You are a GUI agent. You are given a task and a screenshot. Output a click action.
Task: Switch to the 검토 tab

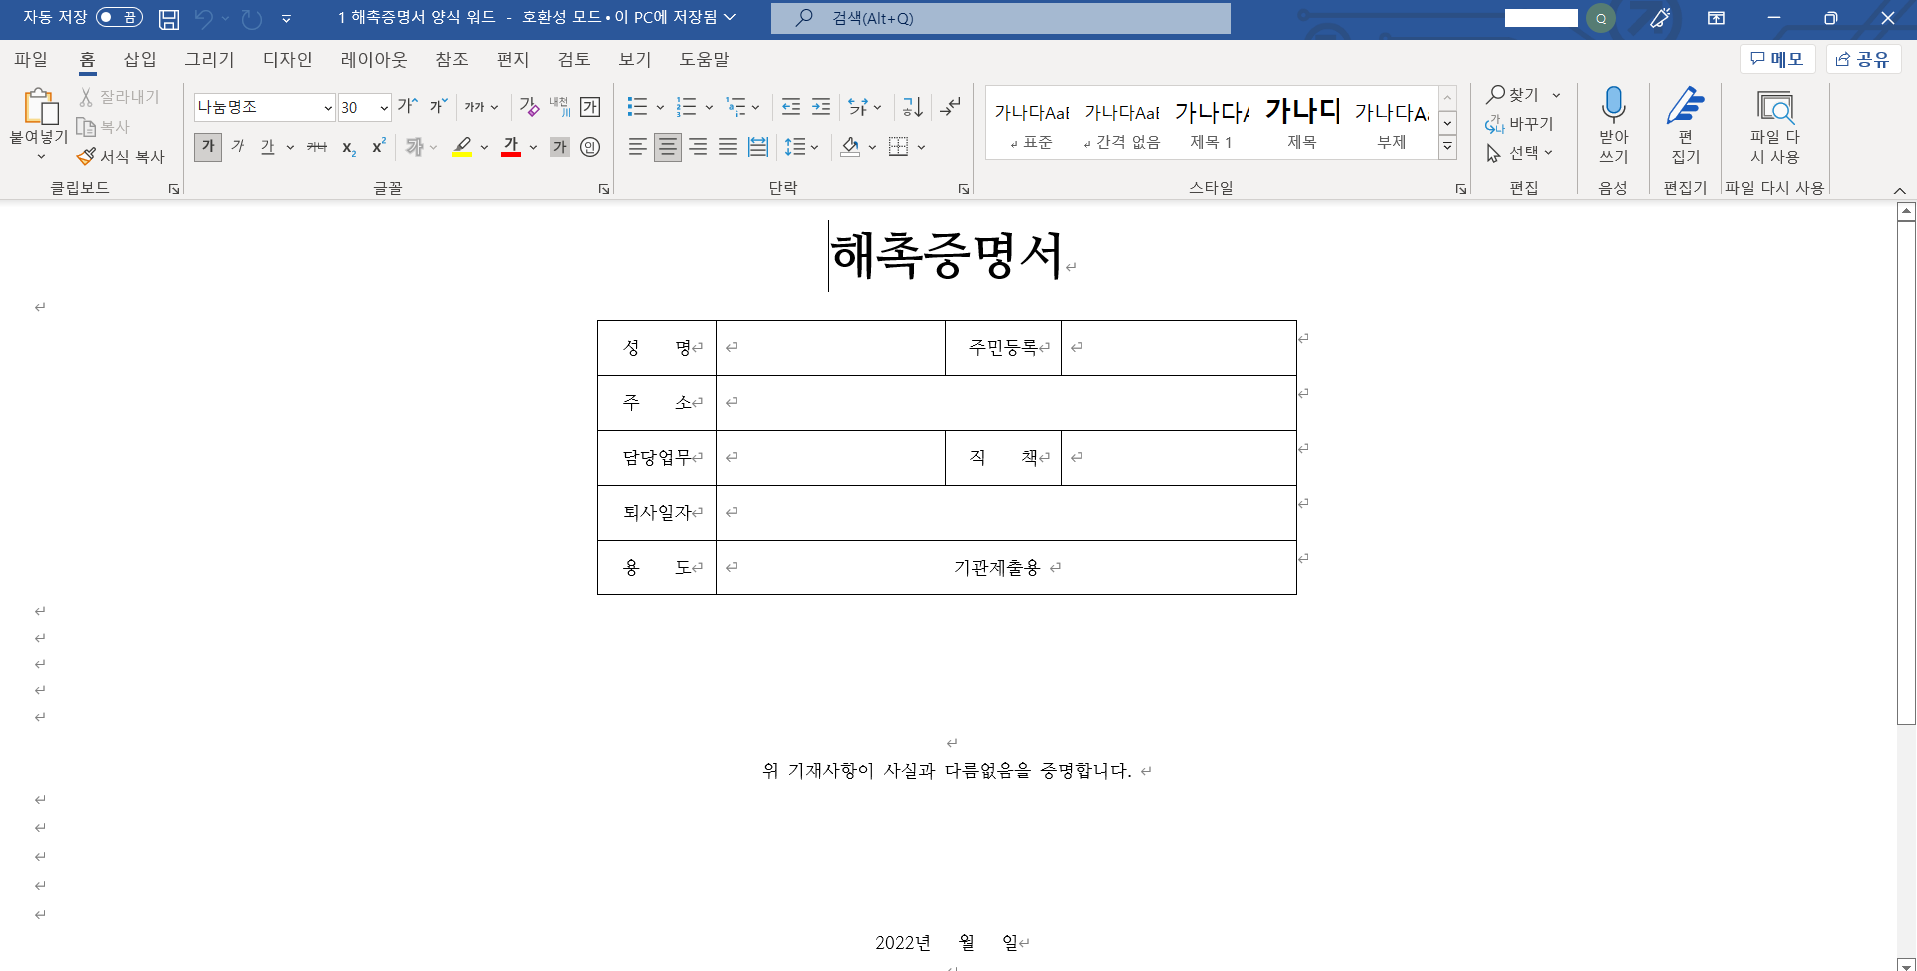pyautogui.click(x=574, y=59)
